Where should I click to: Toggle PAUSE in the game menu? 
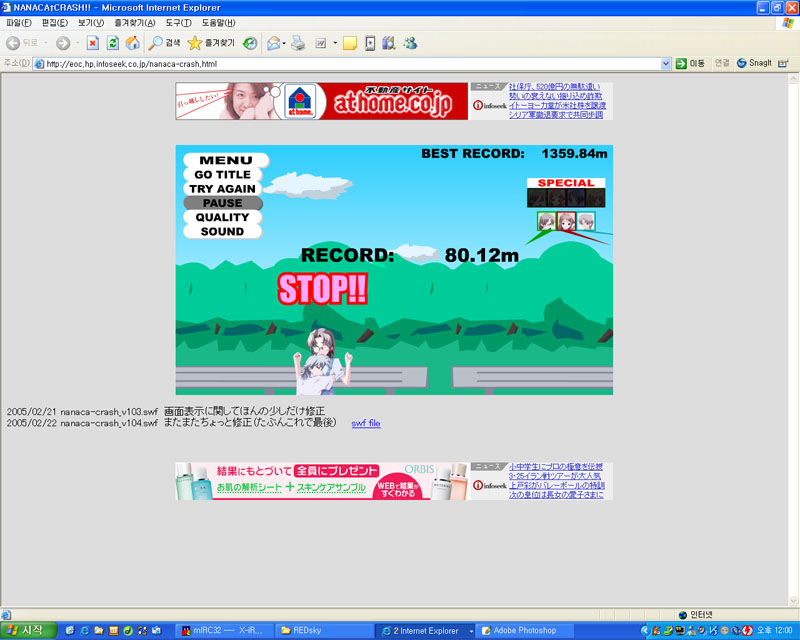point(222,203)
